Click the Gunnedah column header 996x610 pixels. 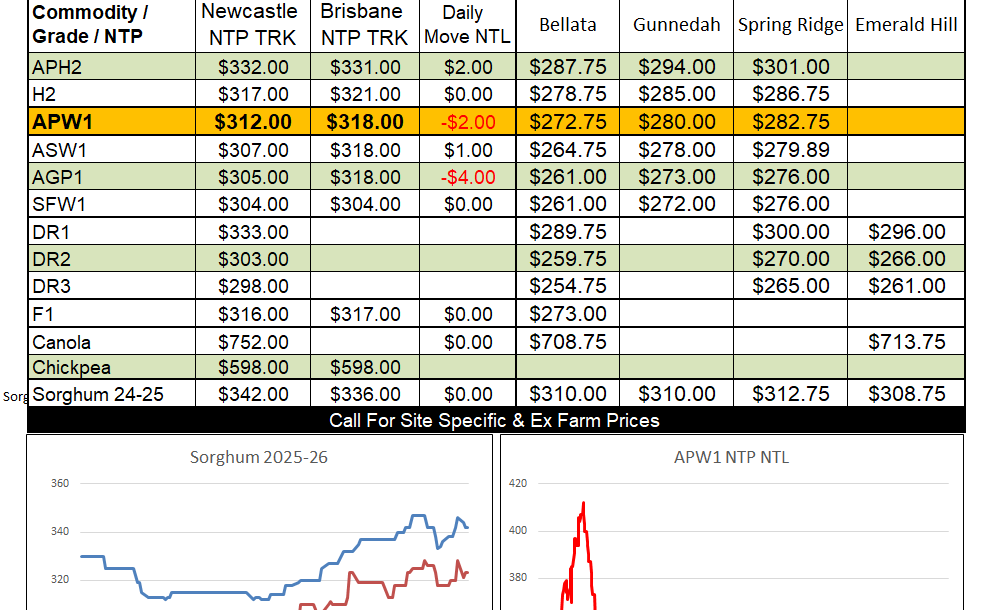[676, 25]
